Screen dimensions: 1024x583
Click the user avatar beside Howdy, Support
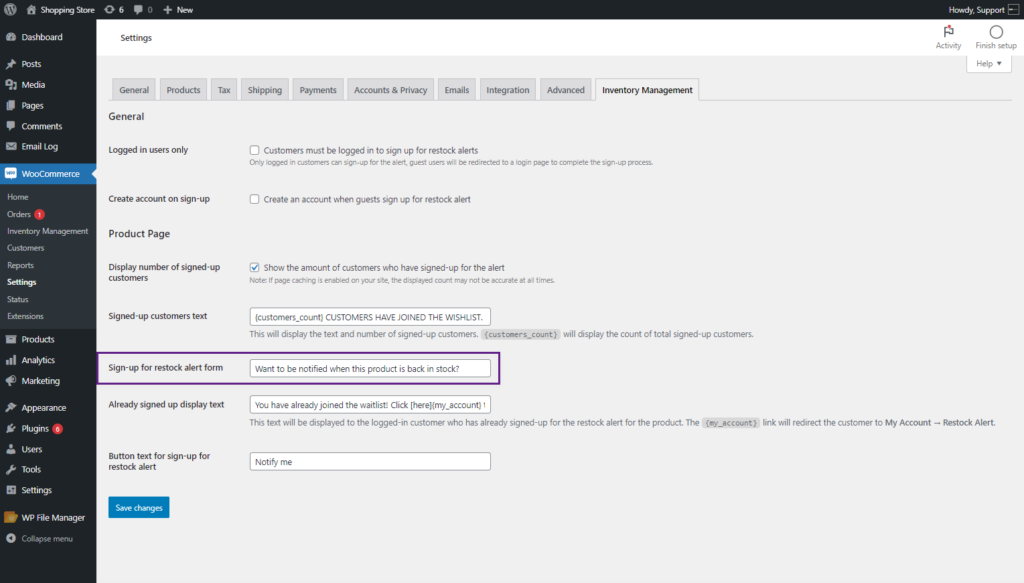(x=1014, y=9)
